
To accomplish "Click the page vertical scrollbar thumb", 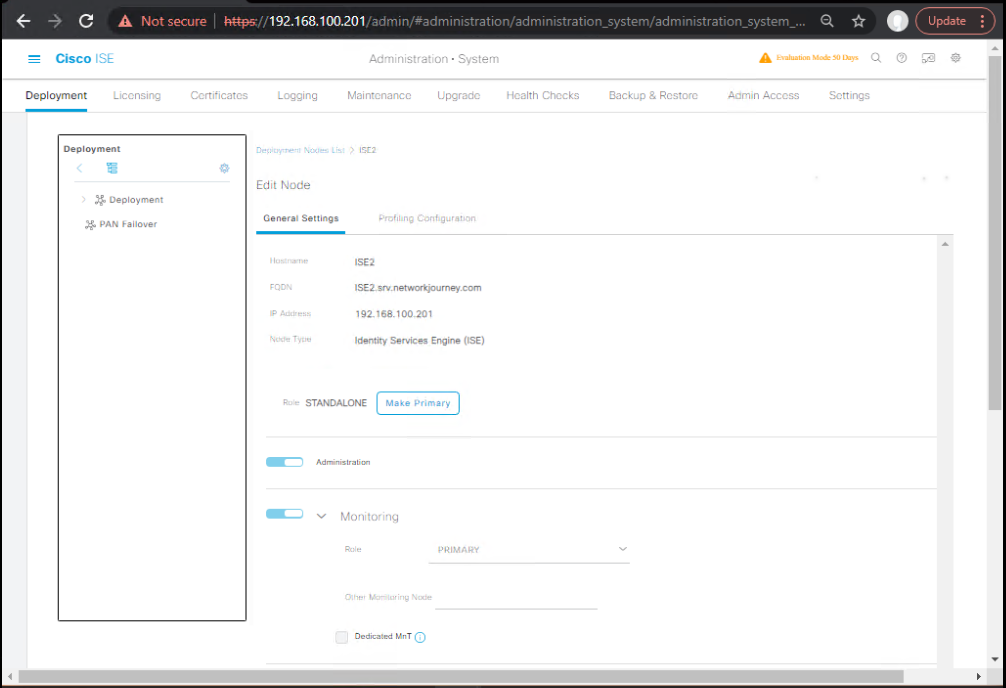I will click(994, 232).
